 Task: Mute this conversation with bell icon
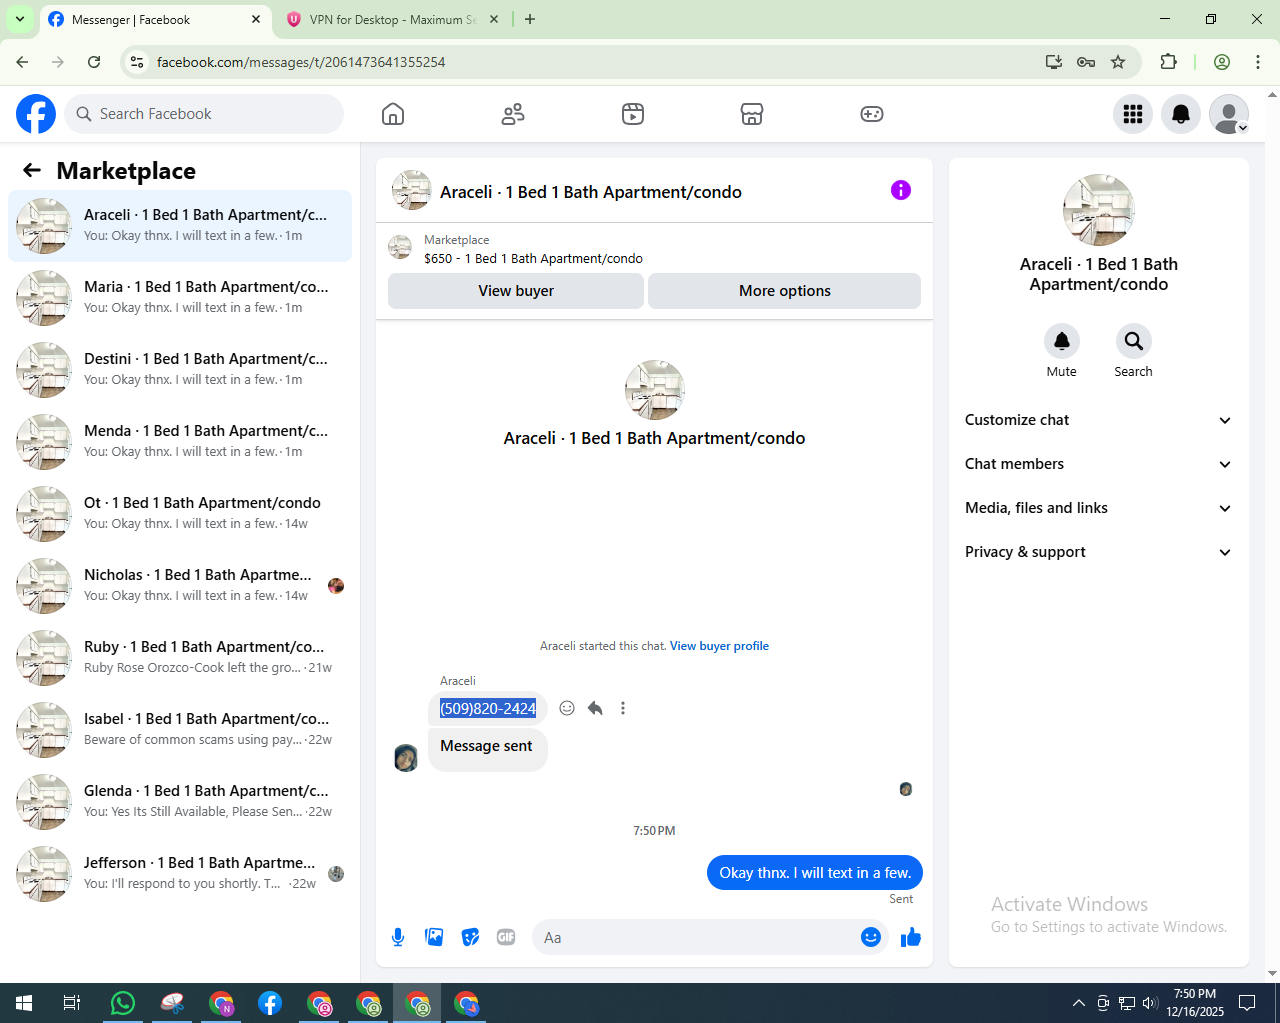click(1062, 341)
